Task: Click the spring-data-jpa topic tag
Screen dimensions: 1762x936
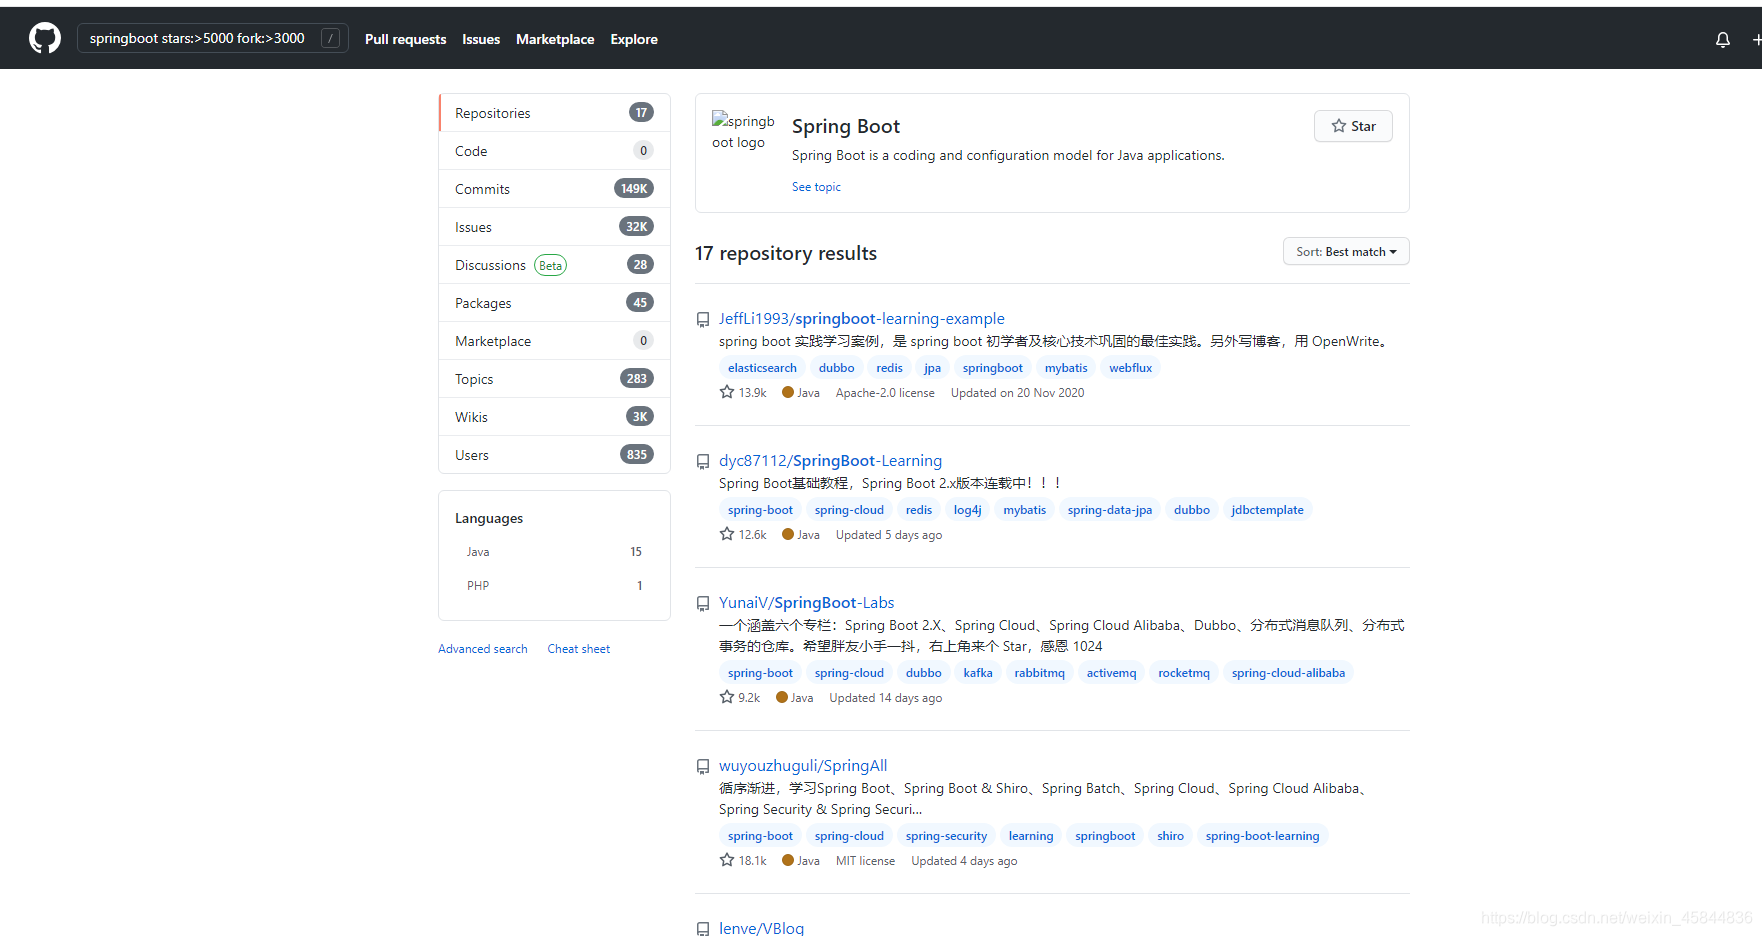Action: 1109,510
